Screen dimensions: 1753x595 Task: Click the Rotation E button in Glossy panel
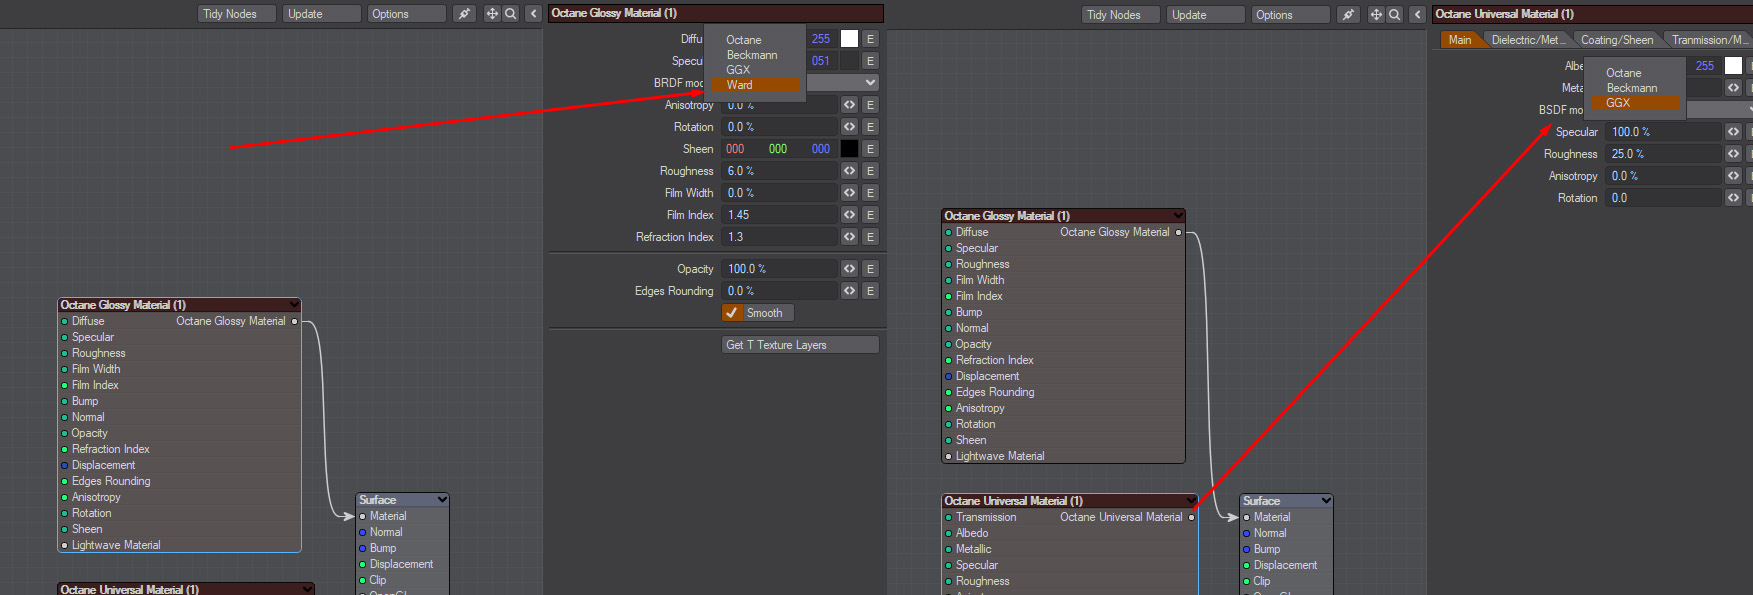coord(870,127)
